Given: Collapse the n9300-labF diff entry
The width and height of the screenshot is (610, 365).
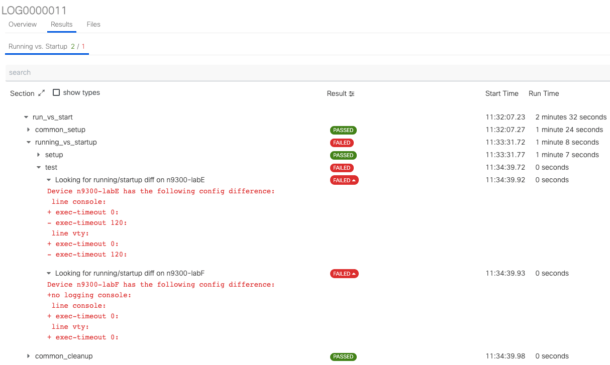Looking at the screenshot, I should (x=49, y=273).
